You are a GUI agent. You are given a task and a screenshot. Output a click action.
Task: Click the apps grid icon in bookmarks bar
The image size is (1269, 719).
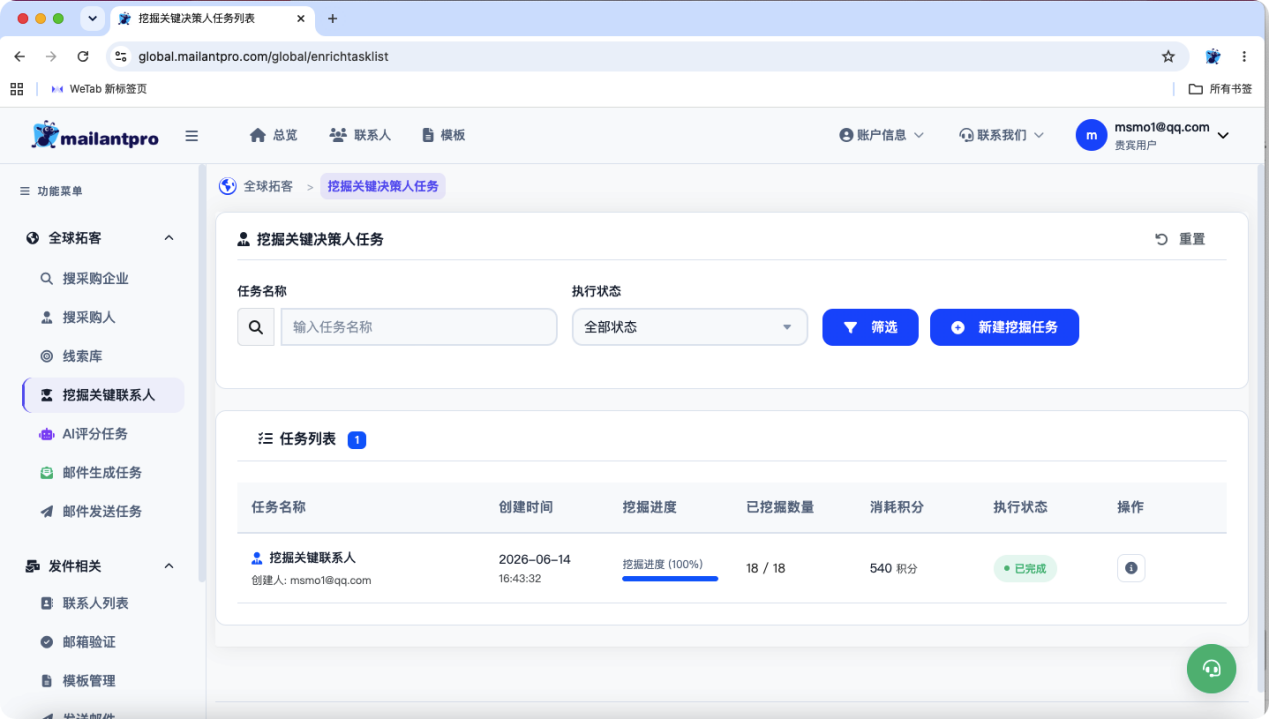point(17,89)
